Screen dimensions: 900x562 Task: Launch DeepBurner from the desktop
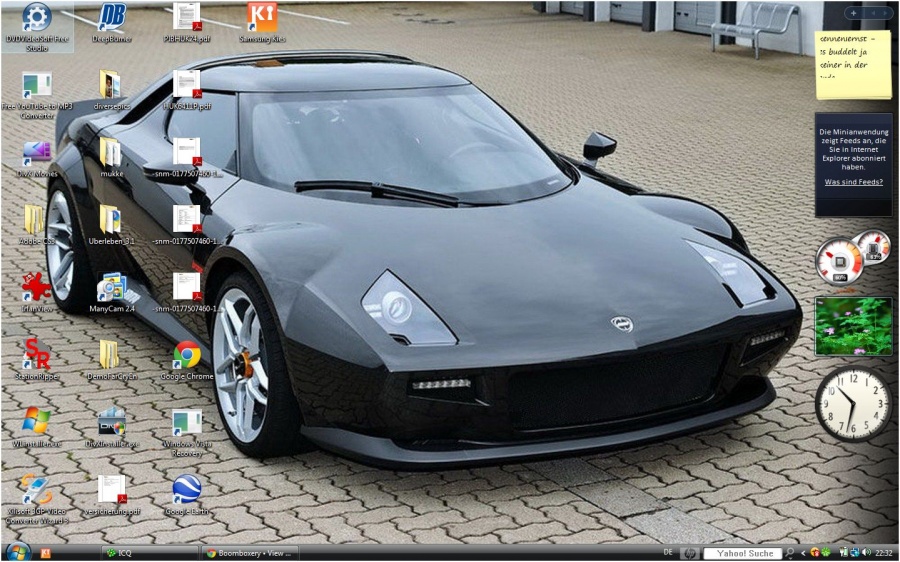point(111,18)
